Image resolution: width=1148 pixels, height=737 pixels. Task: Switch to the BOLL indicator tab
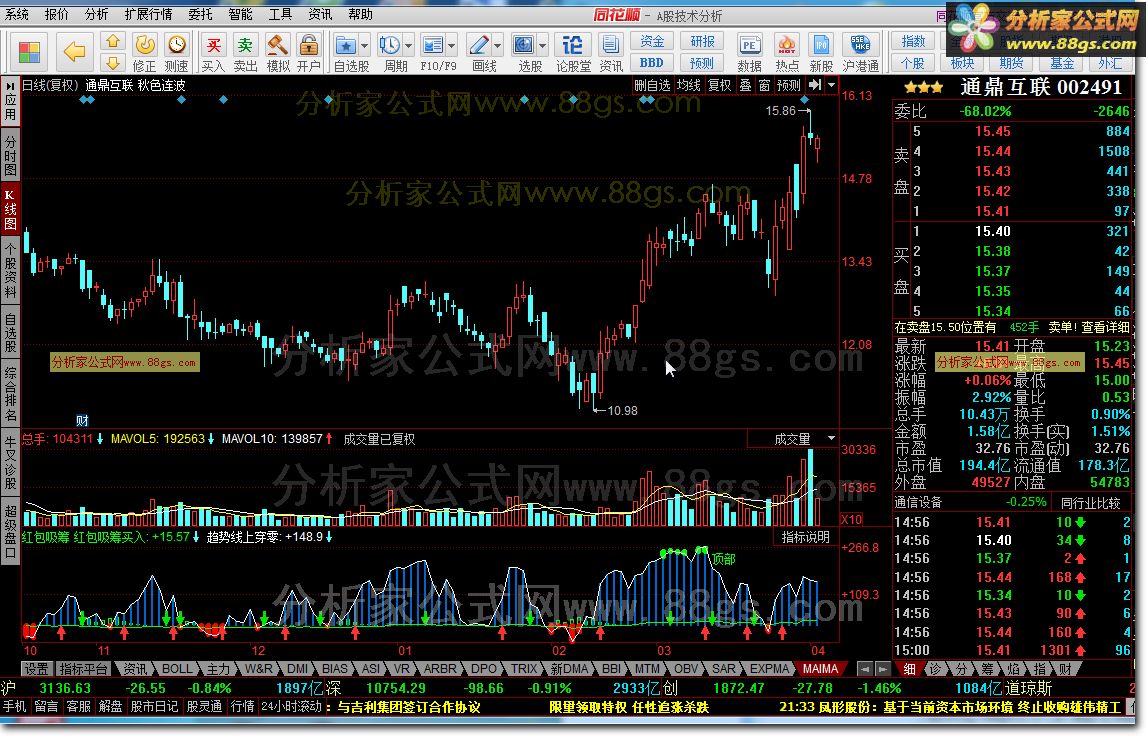click(x=176, y=668)
